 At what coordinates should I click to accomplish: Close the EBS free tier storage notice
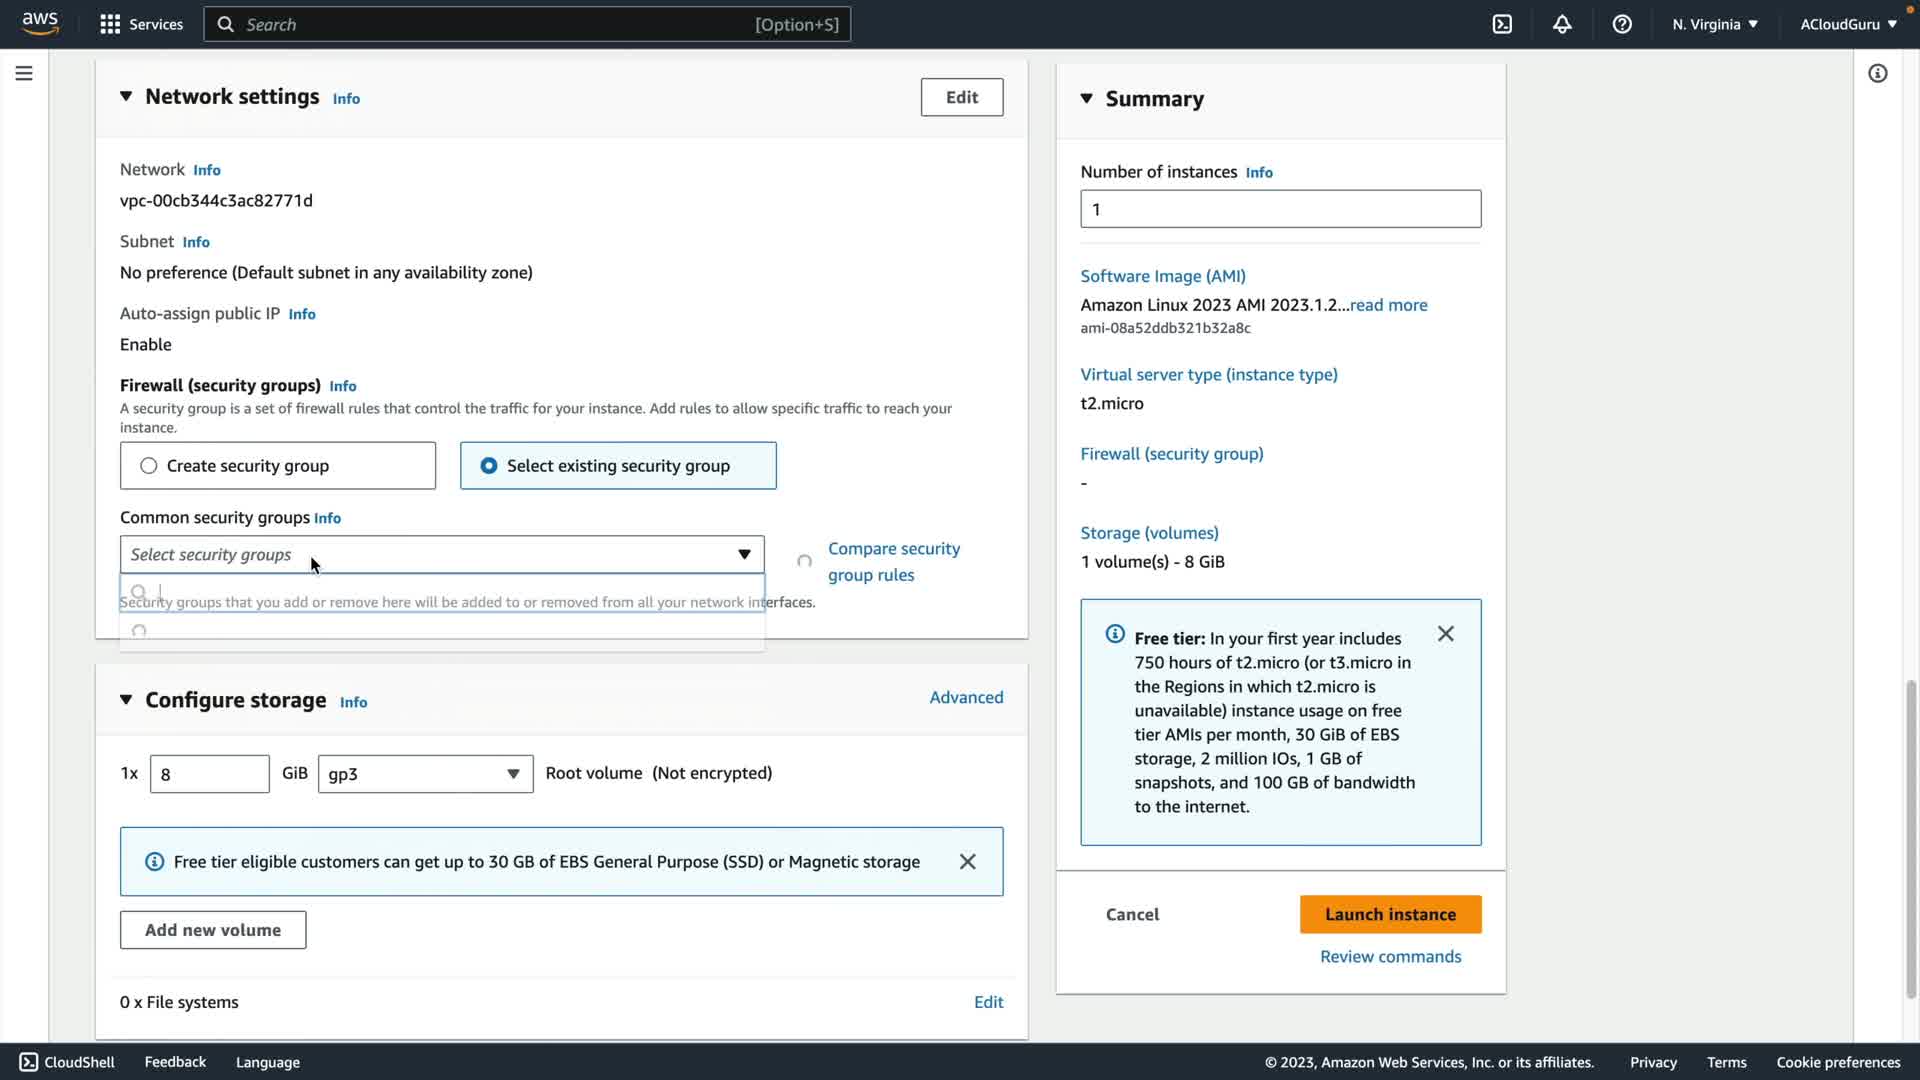pos(967,862)
